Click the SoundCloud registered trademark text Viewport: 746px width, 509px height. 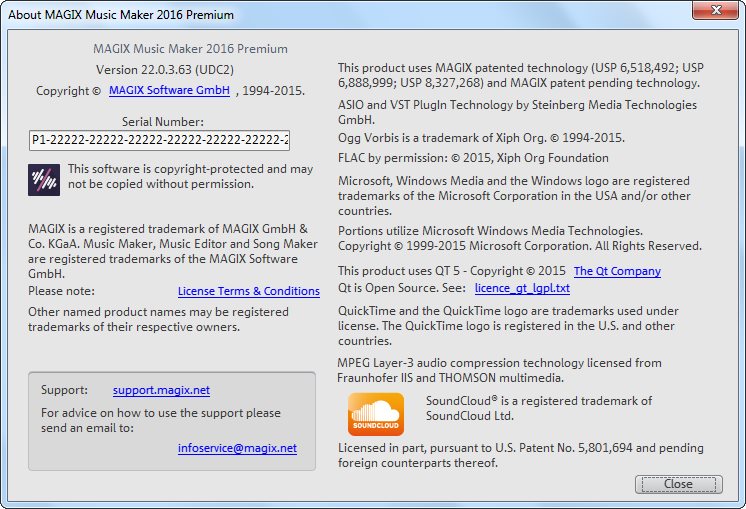(539, 408)
